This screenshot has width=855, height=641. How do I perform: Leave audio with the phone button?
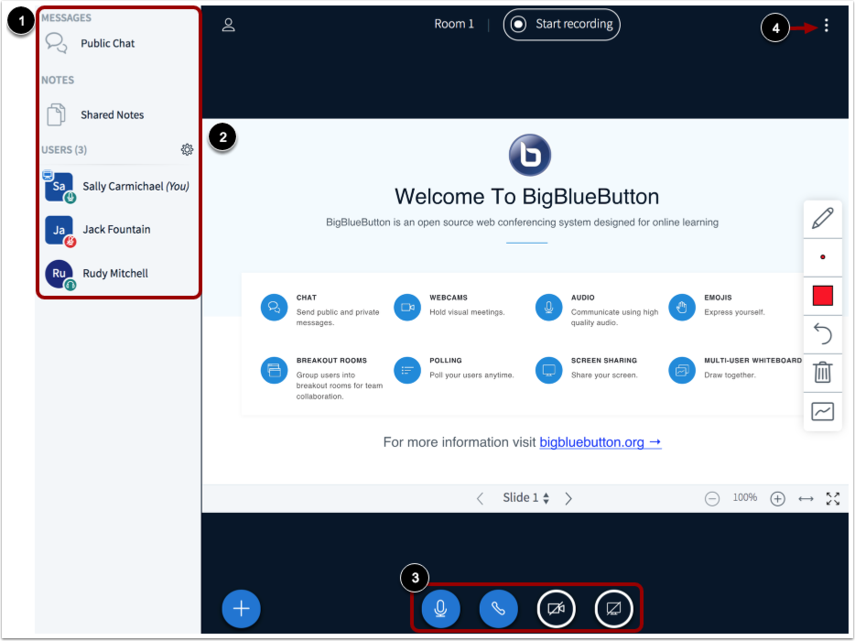(x=498, y=608)
